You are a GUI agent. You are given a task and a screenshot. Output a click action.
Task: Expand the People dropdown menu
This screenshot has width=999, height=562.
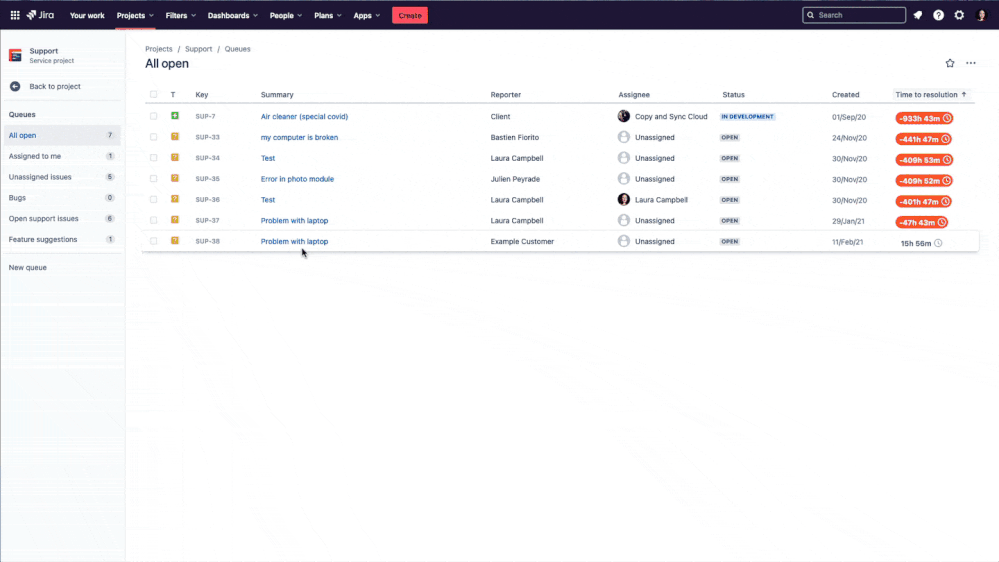[x=285, y=15]
